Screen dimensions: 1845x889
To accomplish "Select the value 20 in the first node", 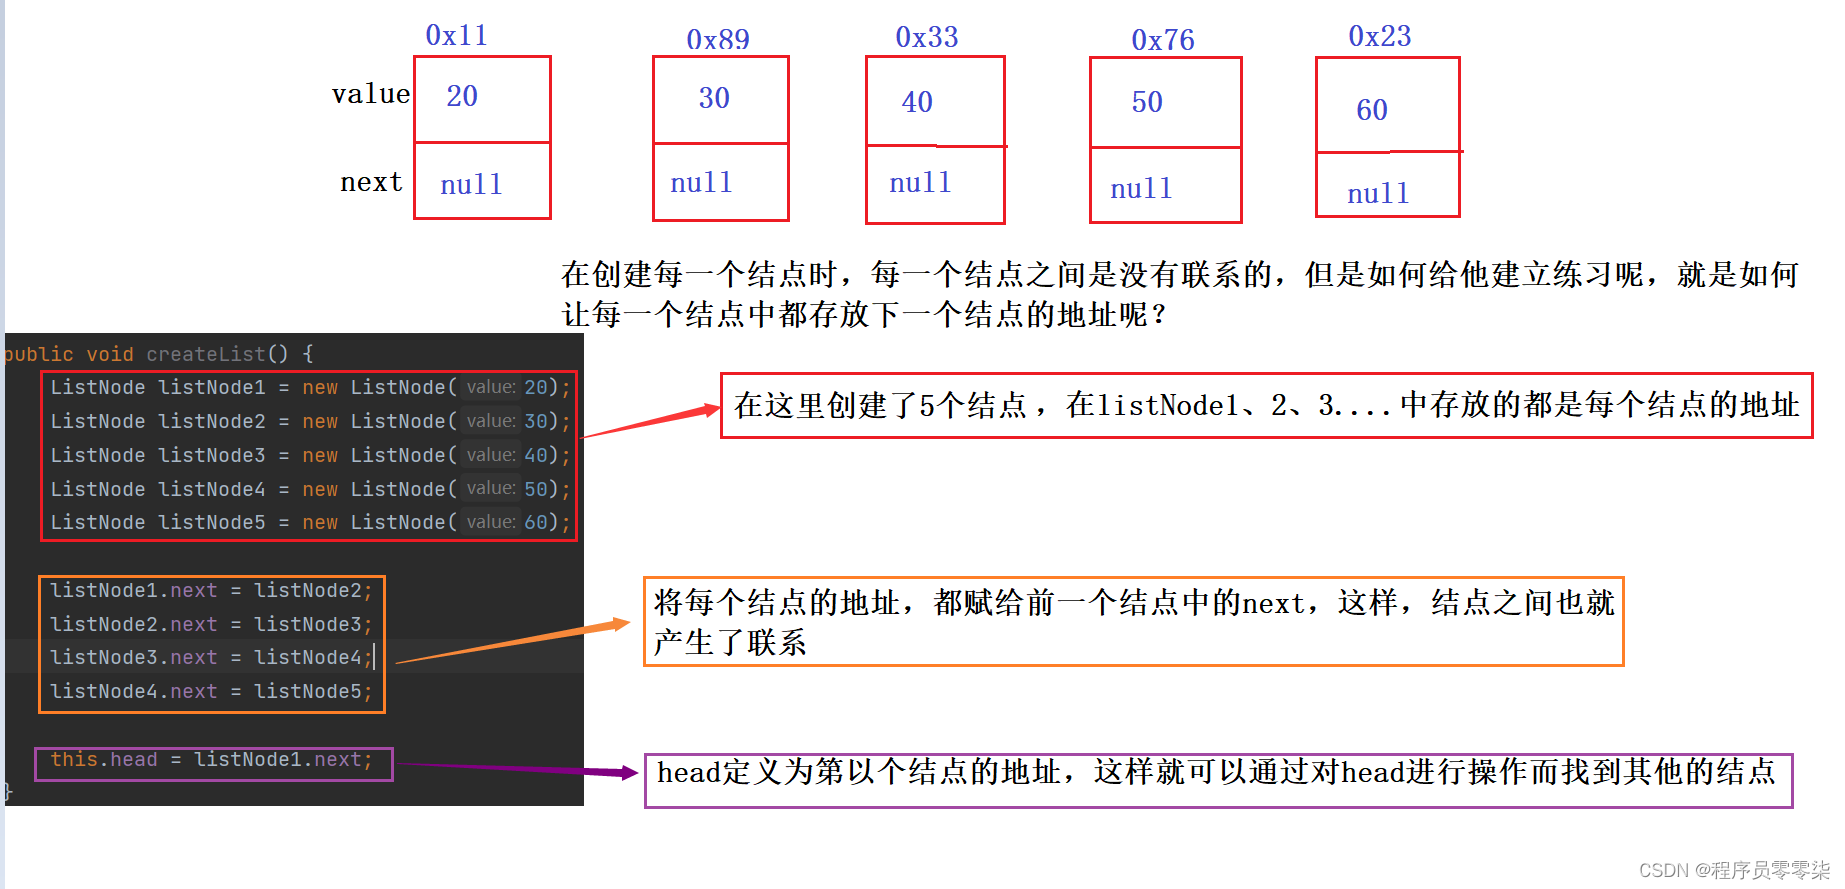I will click(462, 96).
